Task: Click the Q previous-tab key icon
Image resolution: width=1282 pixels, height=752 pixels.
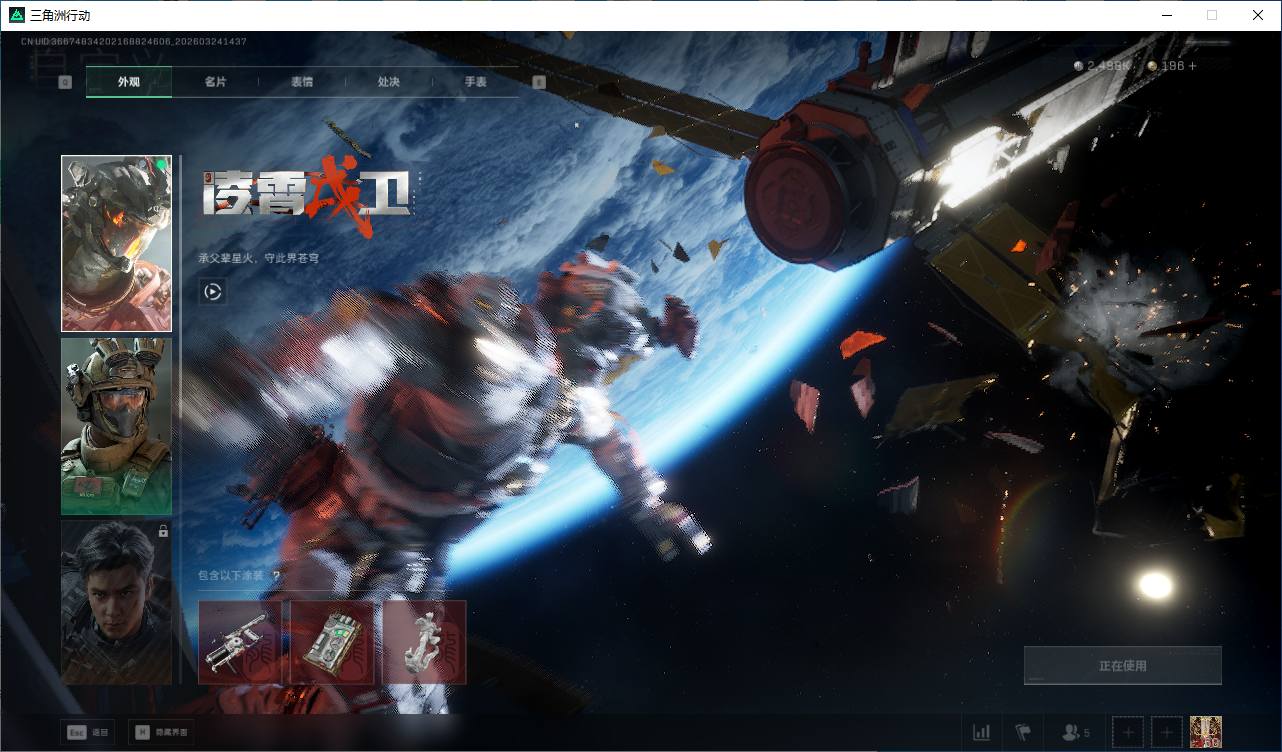Action: (x=65, y=82)
